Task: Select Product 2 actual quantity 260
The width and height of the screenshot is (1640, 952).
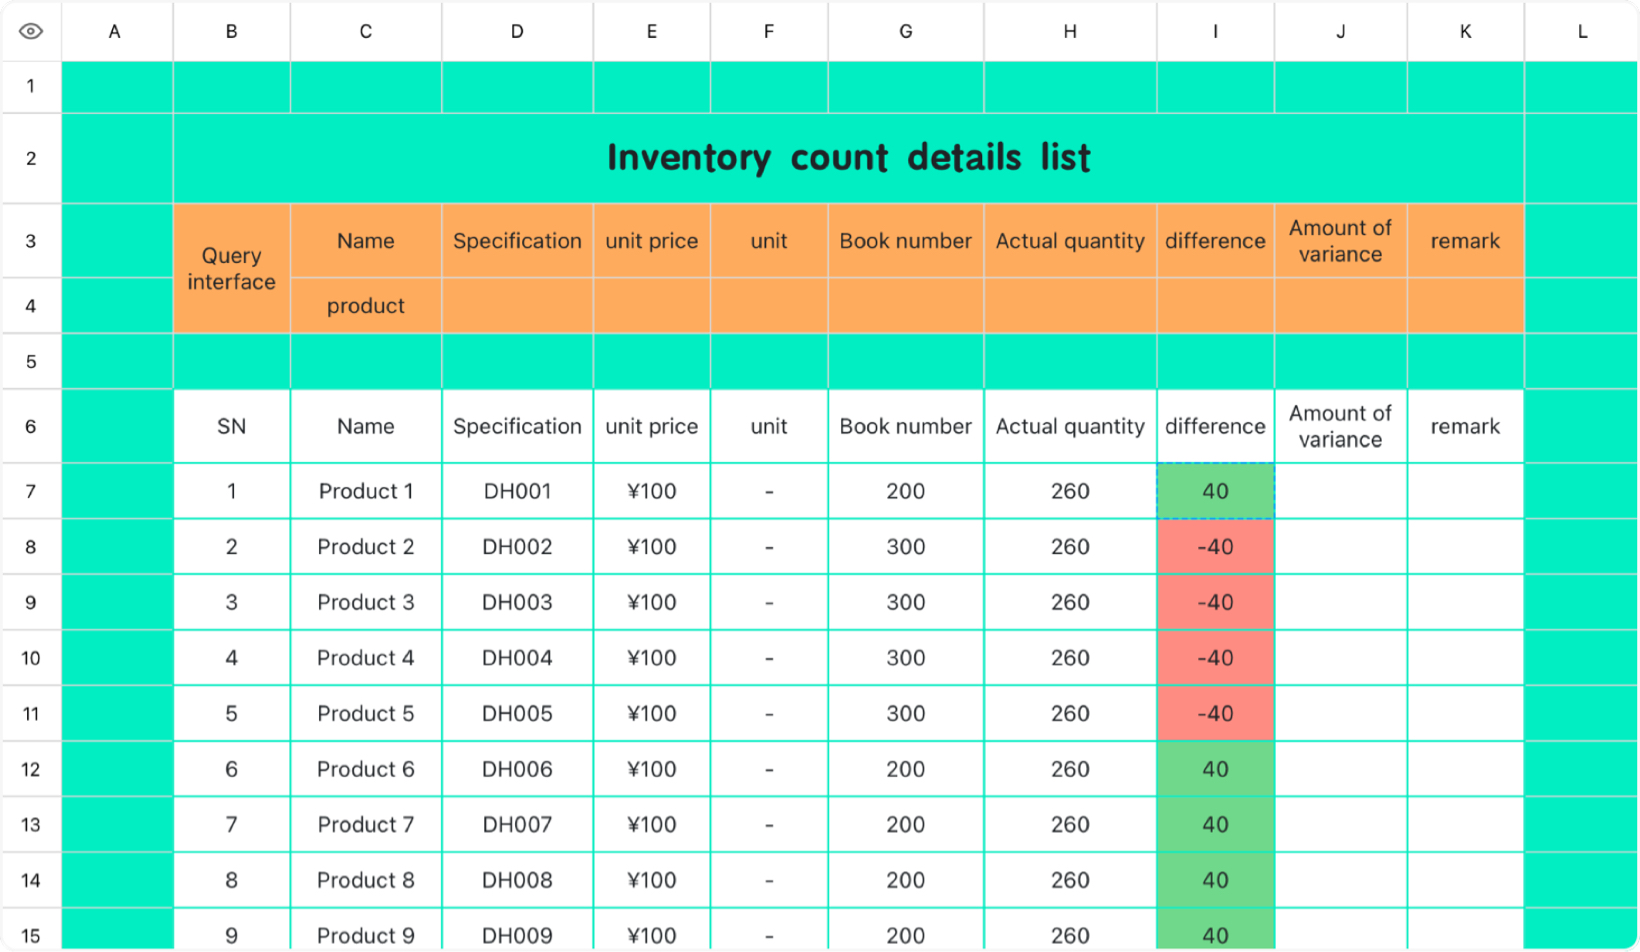Action: 1070,547
